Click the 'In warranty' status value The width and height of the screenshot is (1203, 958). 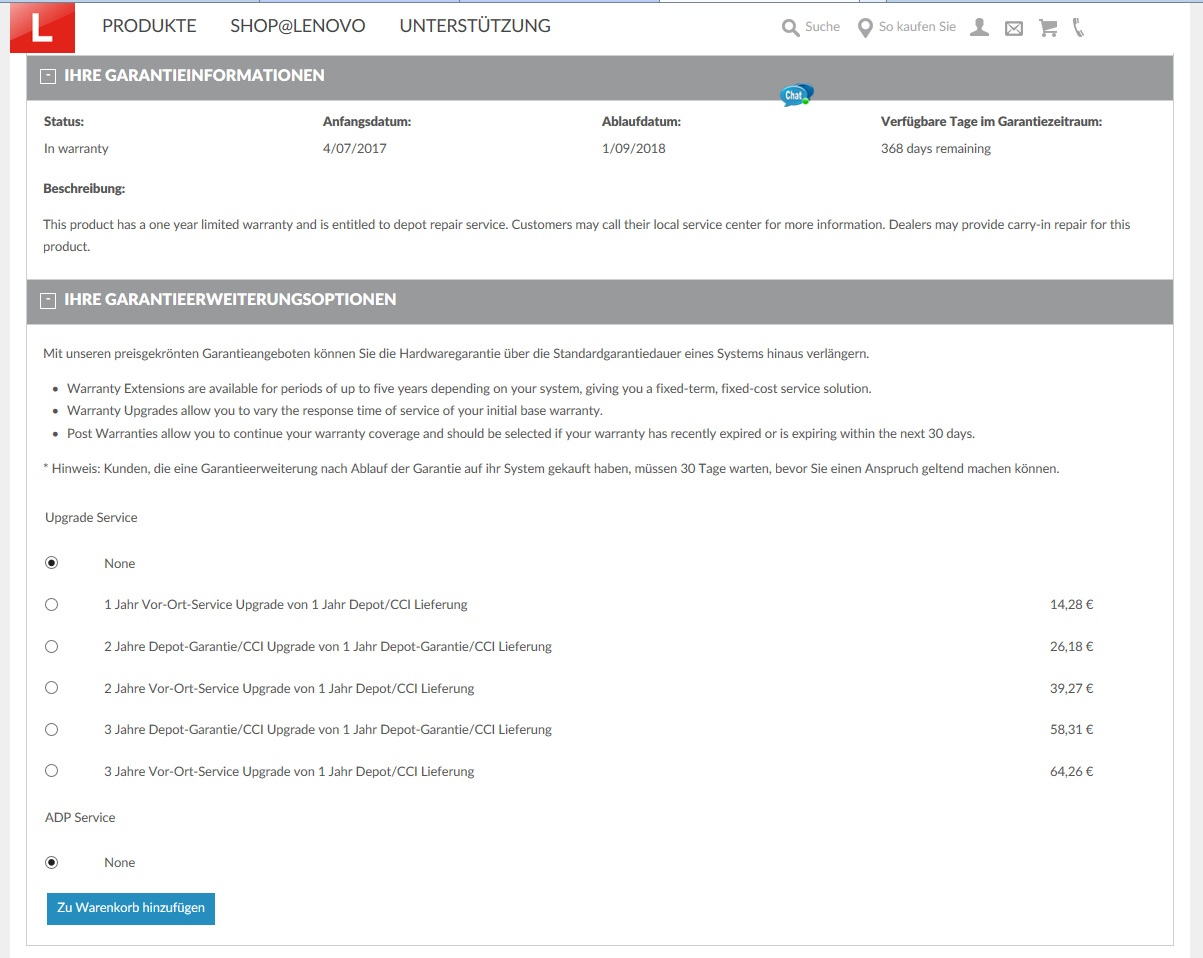click(x=76, y=149)
